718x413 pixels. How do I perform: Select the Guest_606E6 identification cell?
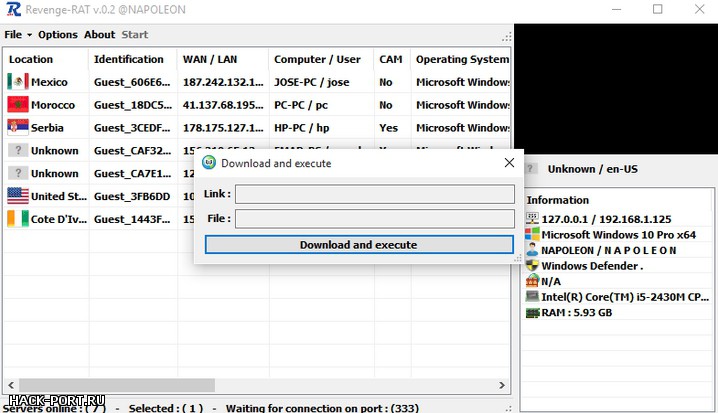click(132, 82)
